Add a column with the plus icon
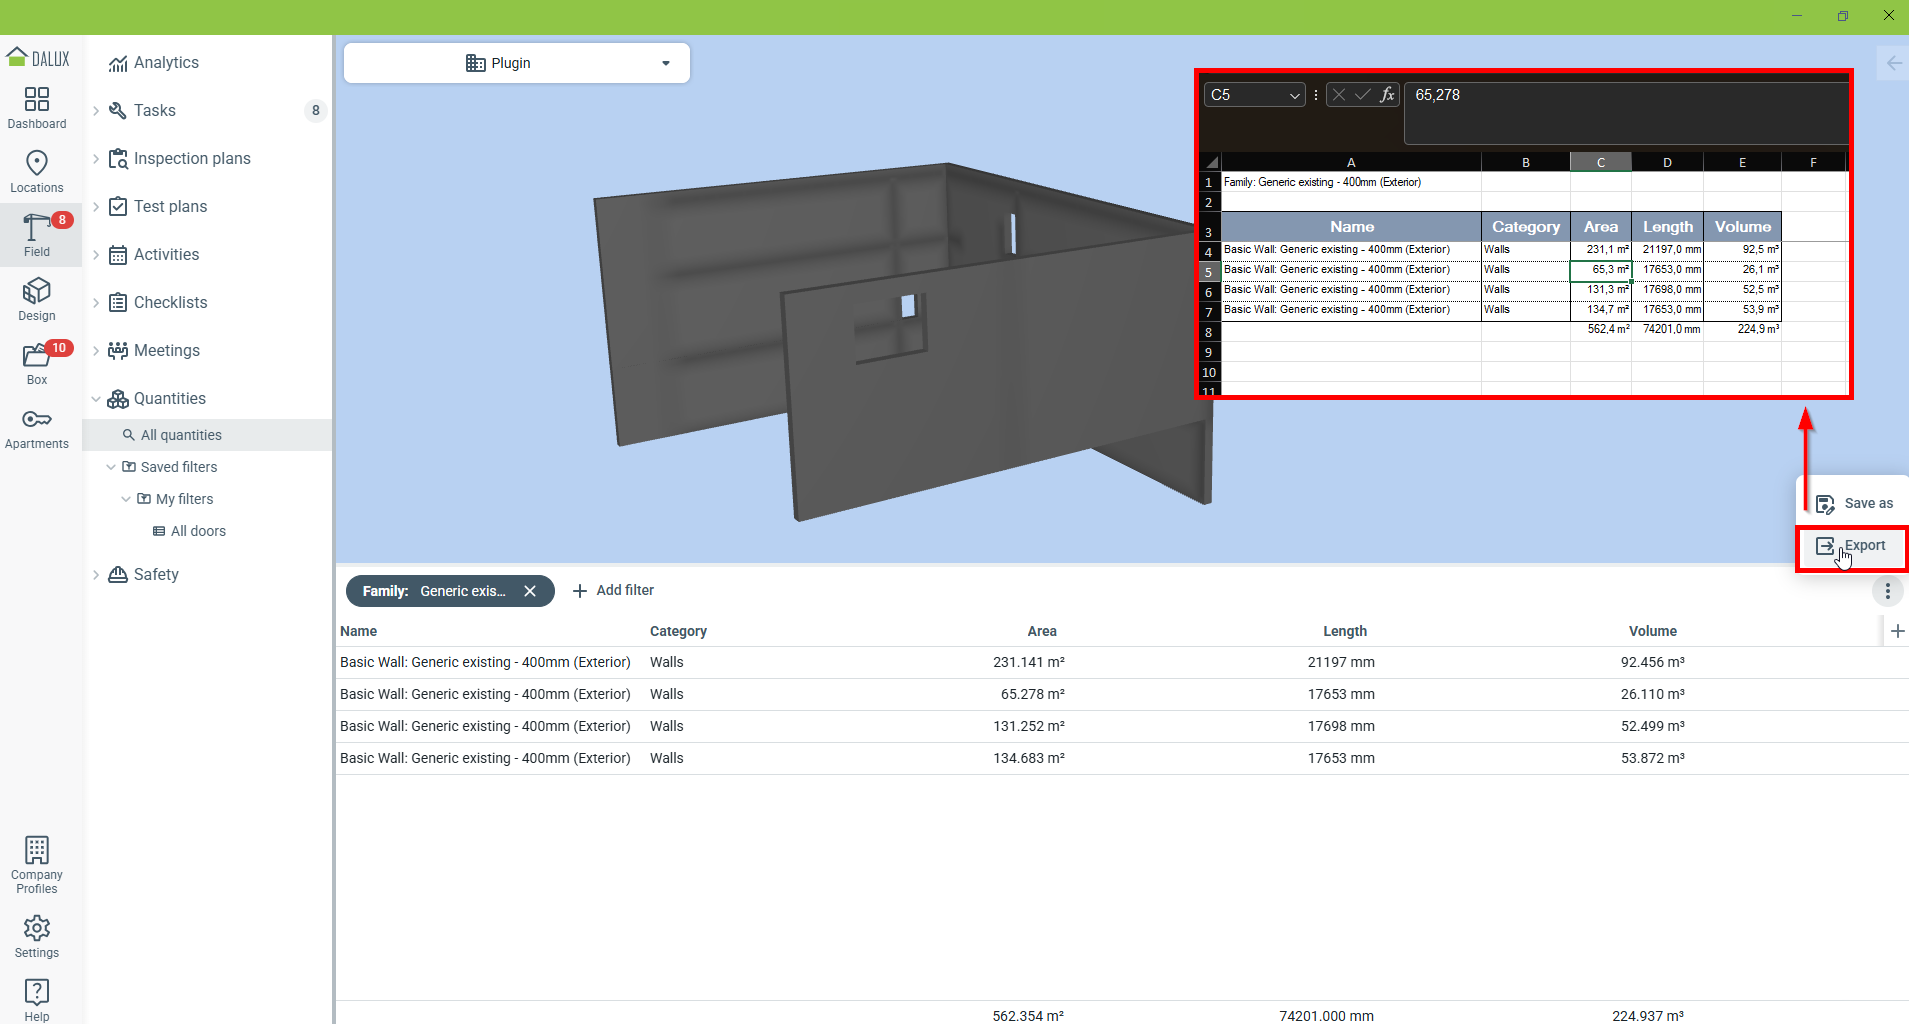Viewport: 1909px width, 1024px height. coord(1897,631)
